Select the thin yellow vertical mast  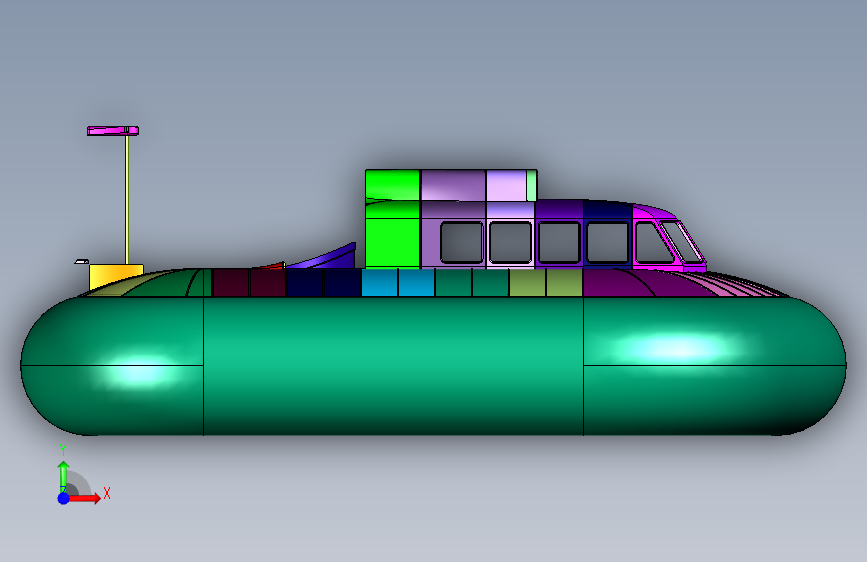127,200
